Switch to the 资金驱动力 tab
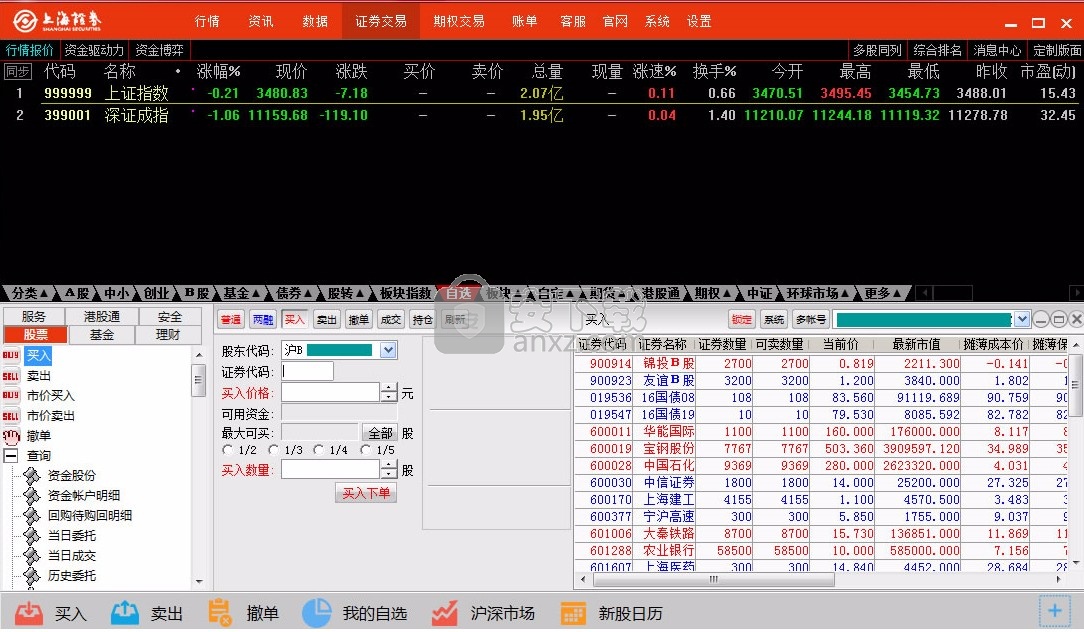The image size is (1084, 632). coord(94,50)
